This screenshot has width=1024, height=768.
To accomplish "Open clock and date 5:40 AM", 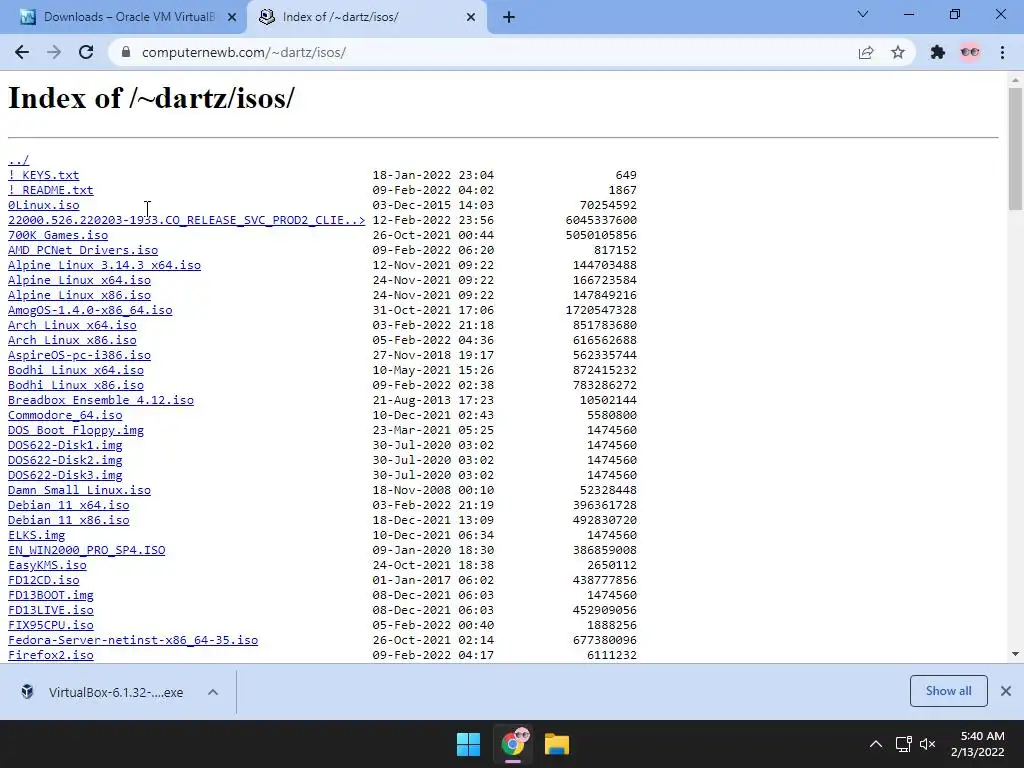I will coord(978,744).
